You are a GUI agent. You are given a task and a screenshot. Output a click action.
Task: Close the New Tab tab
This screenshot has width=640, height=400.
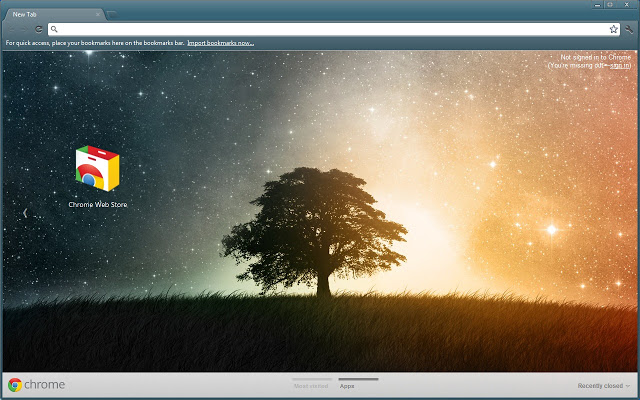pos(97,15)
